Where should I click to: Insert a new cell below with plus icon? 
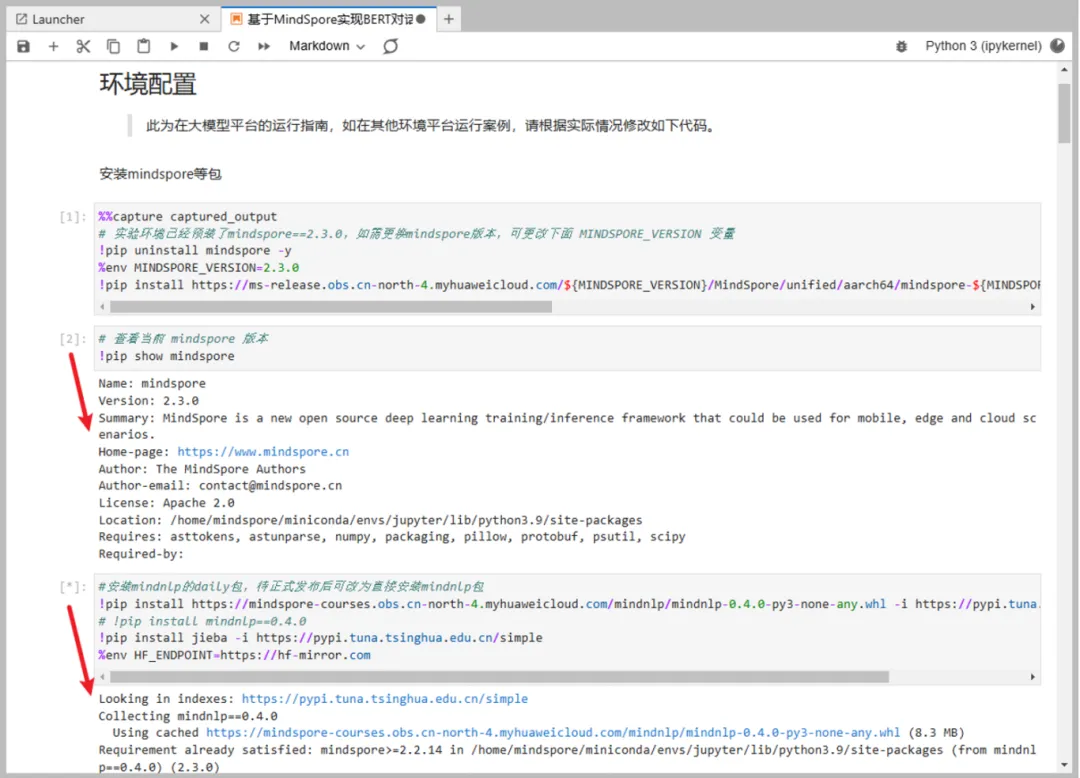53,46
